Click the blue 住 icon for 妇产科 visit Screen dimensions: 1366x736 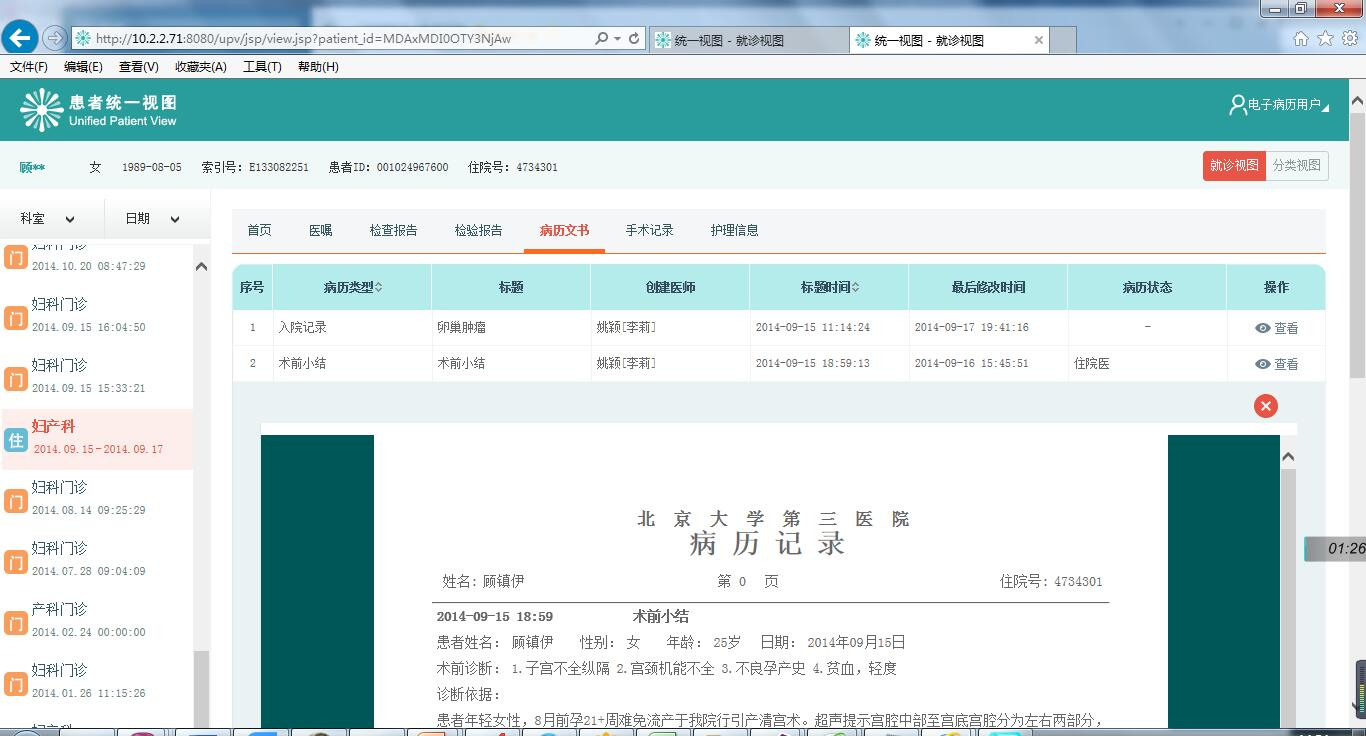tap(15, 439)
